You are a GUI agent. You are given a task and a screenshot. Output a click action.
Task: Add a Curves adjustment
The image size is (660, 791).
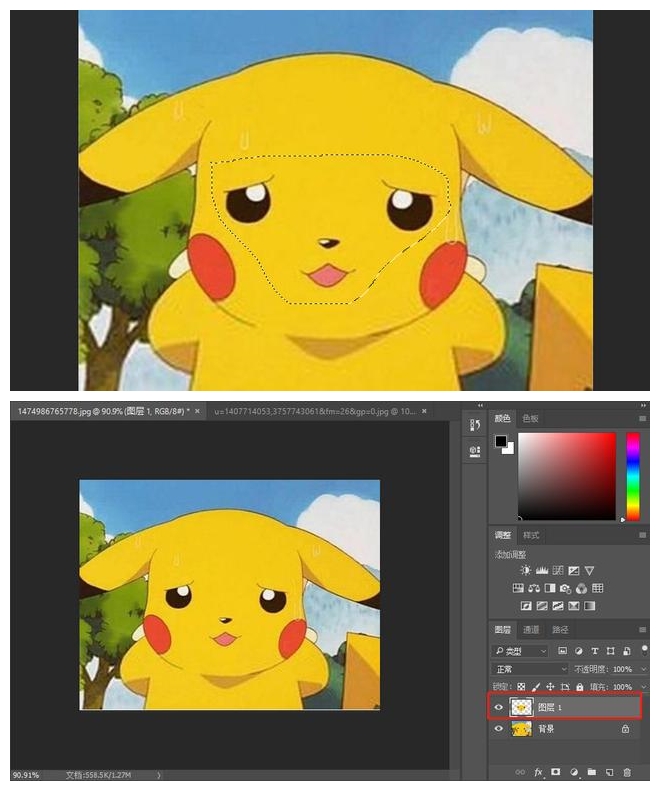click(x=558, y=571)
